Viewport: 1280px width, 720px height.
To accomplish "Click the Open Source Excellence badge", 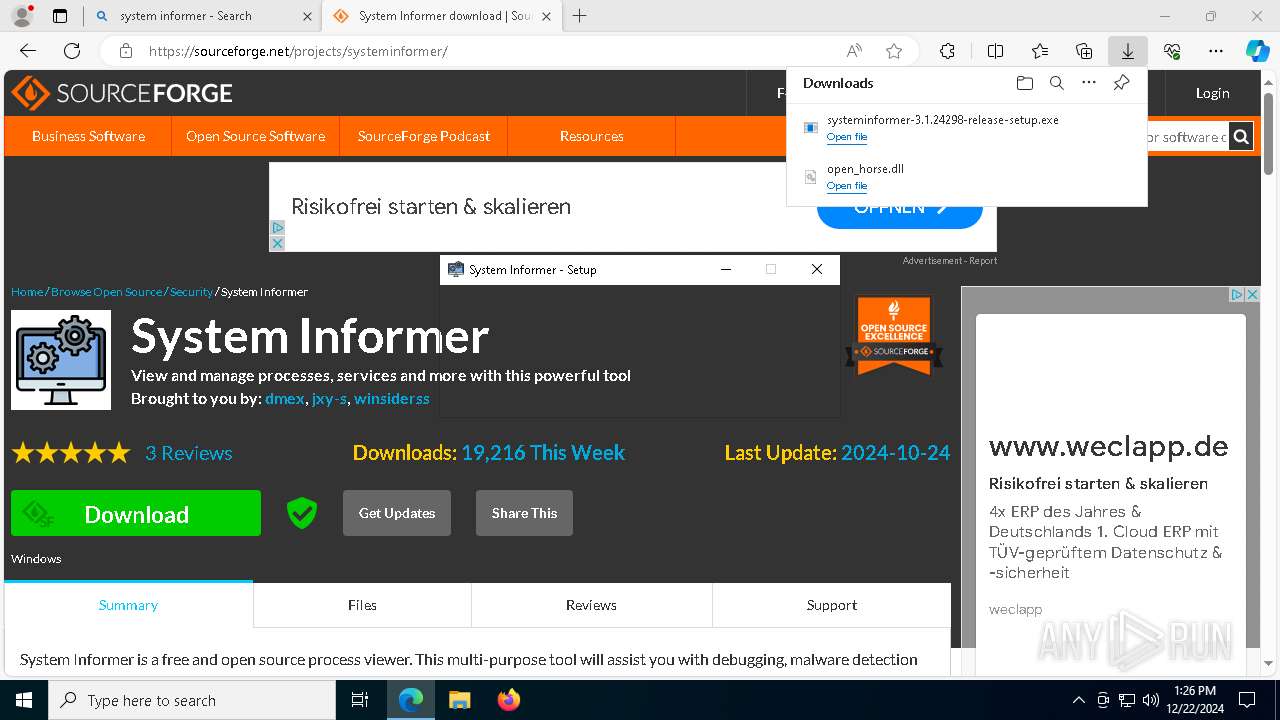I will tap(894, 335).
